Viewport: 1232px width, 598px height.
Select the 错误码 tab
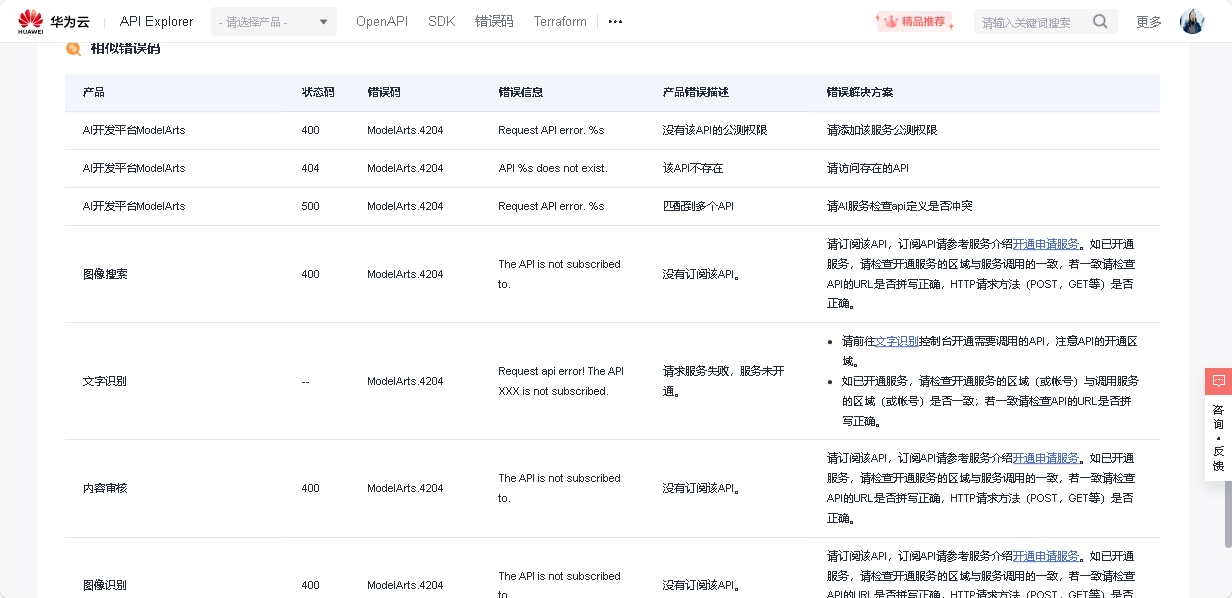[494, 21]
